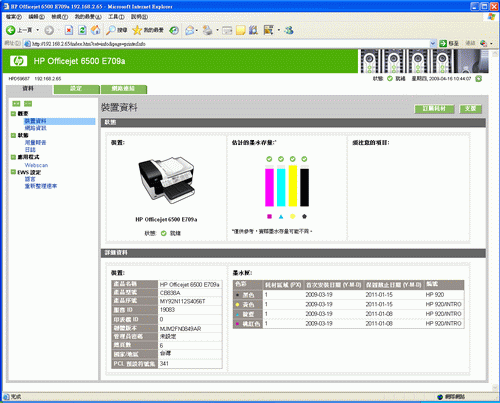Open the Mail icon dropdown arrow

[x=197, y=30]
